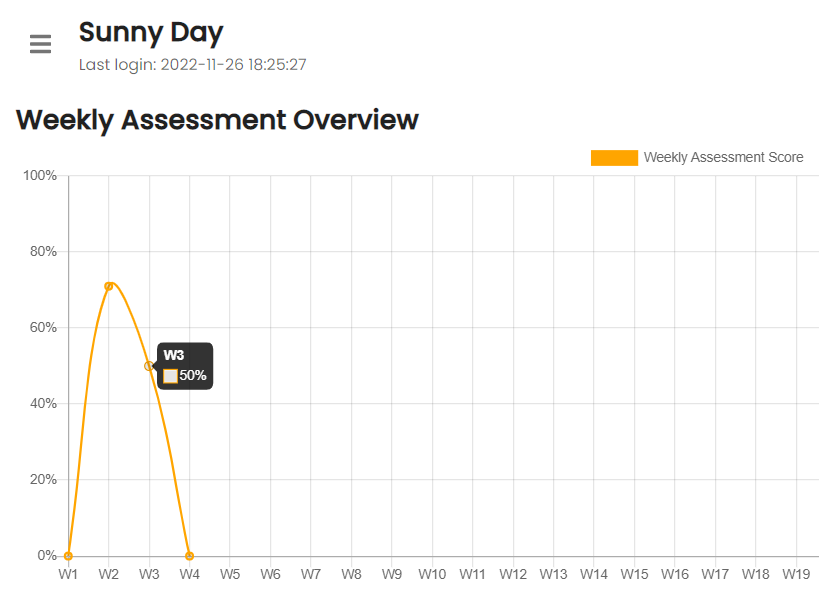
Task: Click the Sunny Day page title
Action: click(151, 32)
